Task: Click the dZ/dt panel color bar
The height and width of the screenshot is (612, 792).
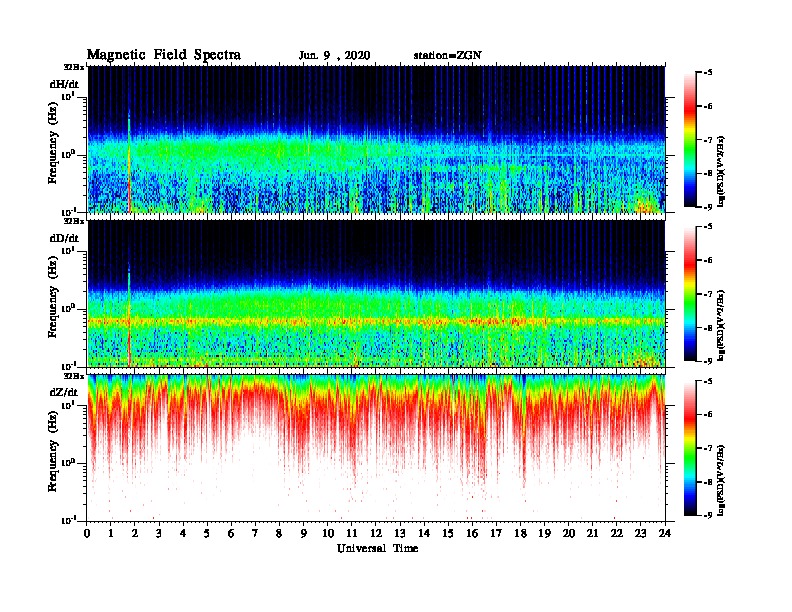Action: tap(690, 447)
